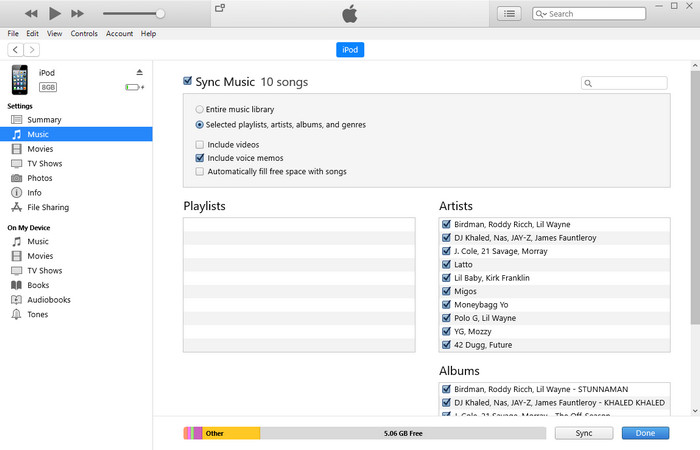
Task: Click the scrollbar down arrow
Action: pos(695,411)
